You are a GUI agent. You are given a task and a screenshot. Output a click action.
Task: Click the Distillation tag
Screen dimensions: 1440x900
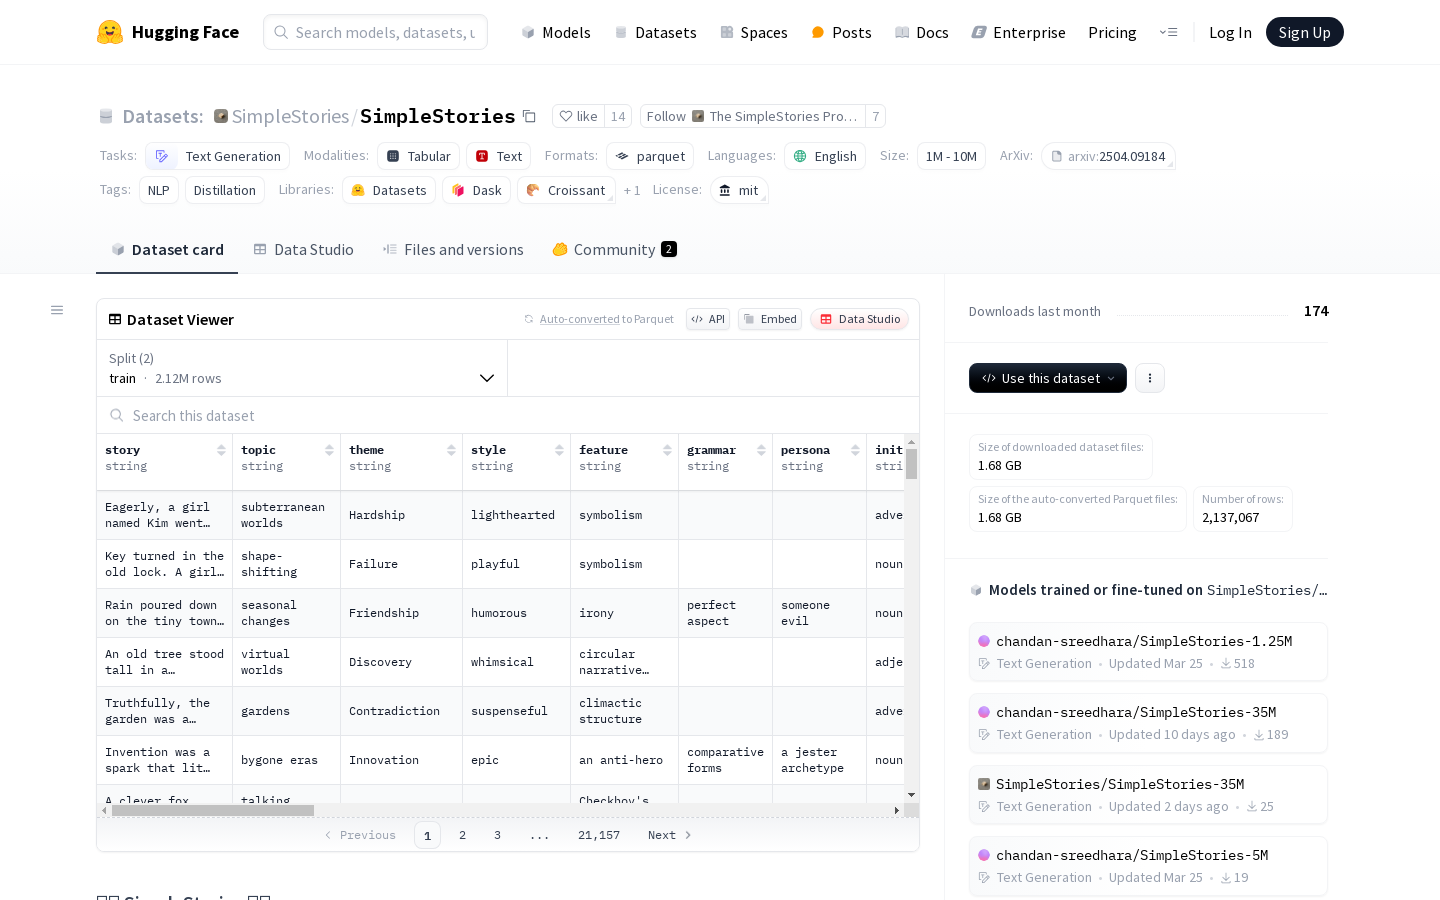[x=224, y=190]
